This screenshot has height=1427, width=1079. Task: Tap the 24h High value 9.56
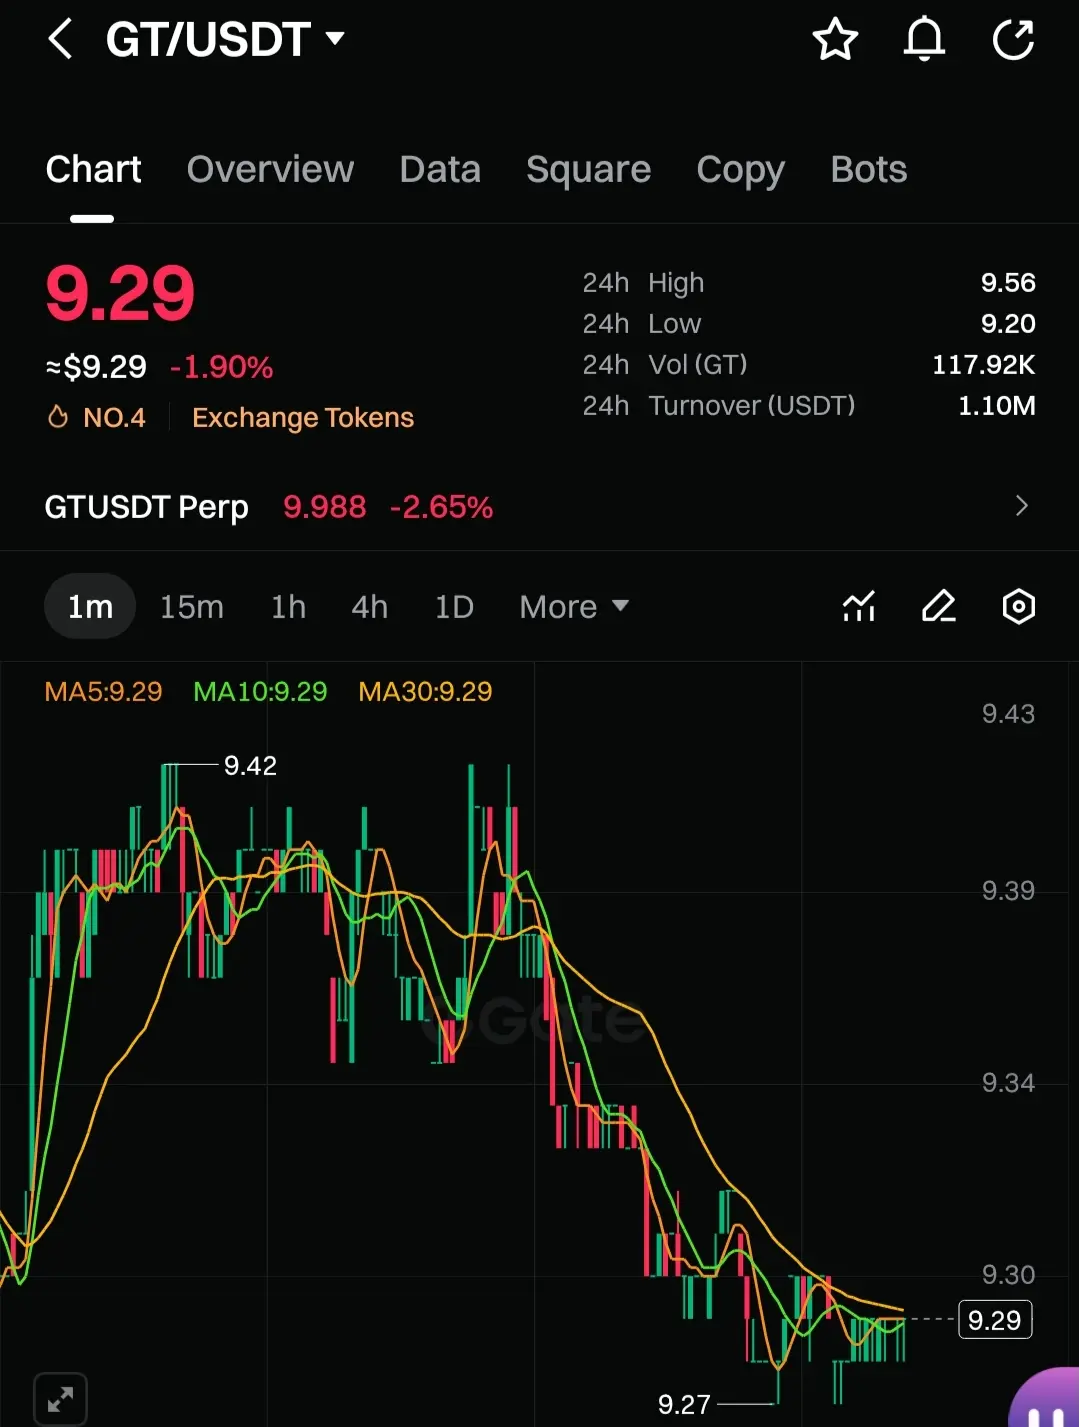tap(1008, 283)
